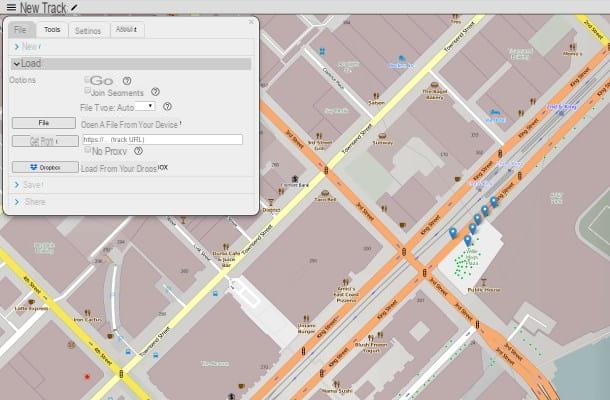Screen dimensions: 610x400
Task: Switch to the Tools tab
Action: (x=52, y=30)
